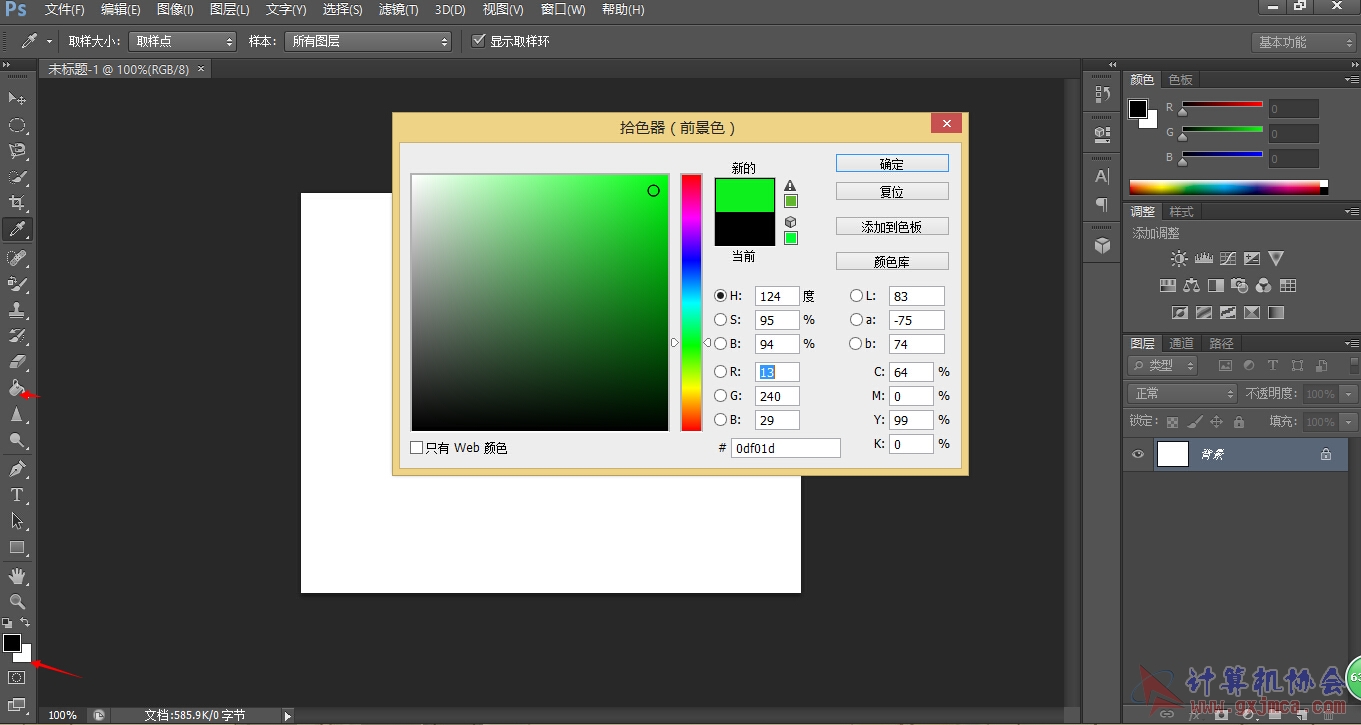
Task: Click the foreground color swatch in toolbar
Action: pyautogui.click(x=12, y=643)
